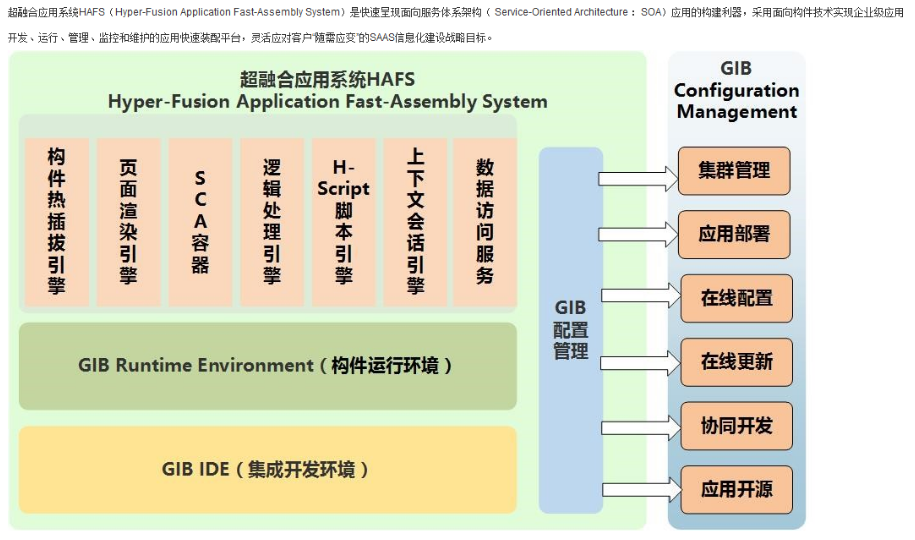Image resolution: width=915 pixels, height=540 pixels.
Task: Select the 数据访问服务 block
Action: (x=485, y=222)
